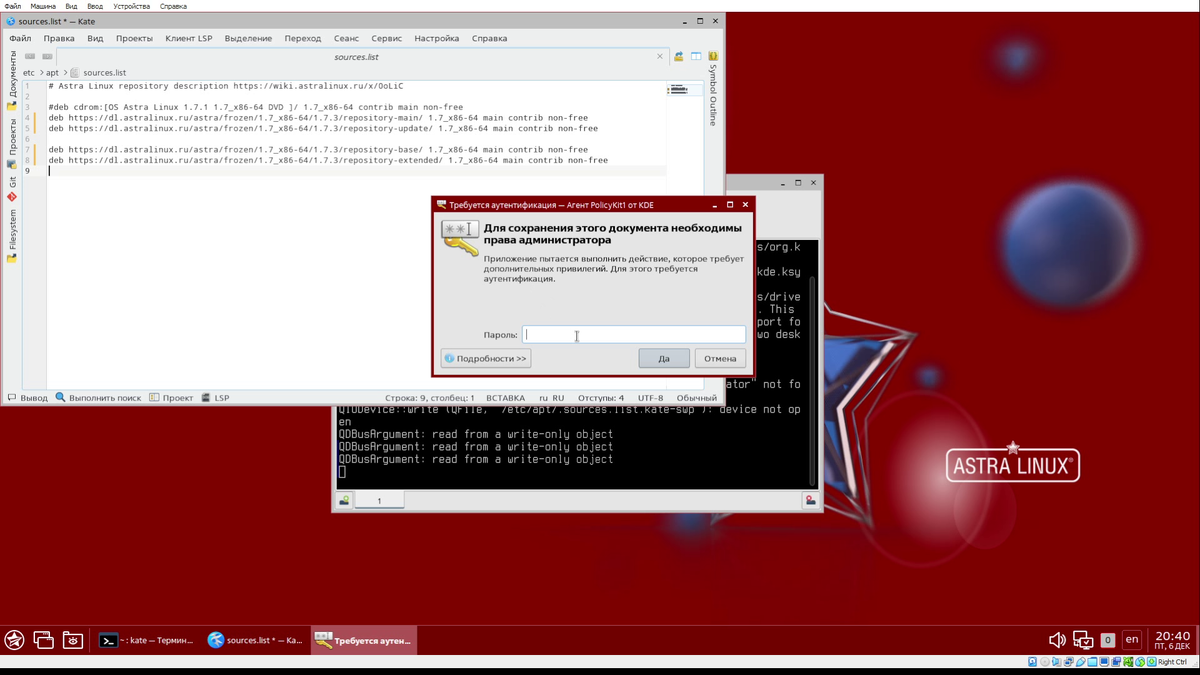The width and height of the screenshot is (1200, 675).
Task: Open the Проекты side panel in Kate
Action: (12, 143)
